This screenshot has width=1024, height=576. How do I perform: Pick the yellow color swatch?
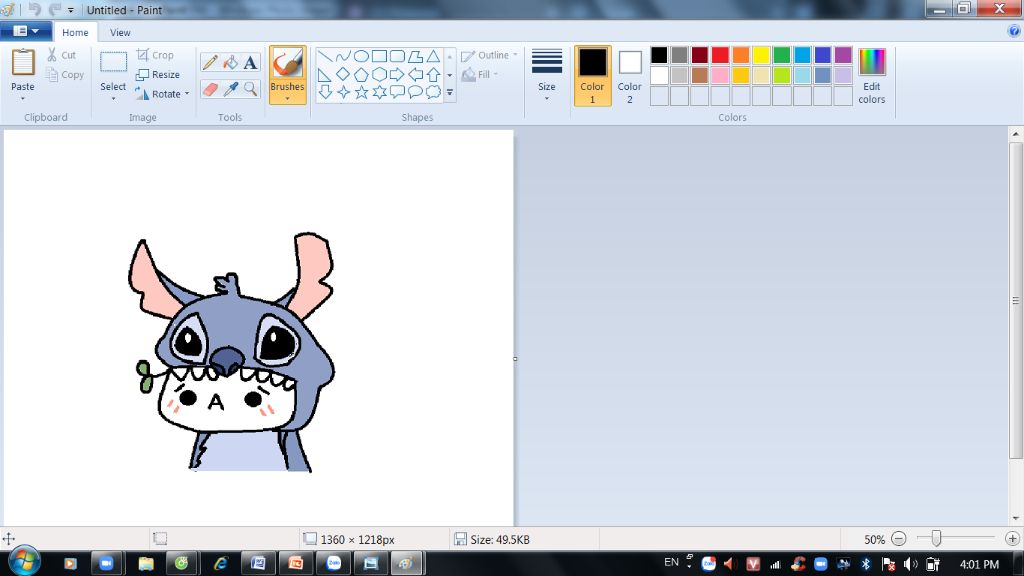pos(761,55)
